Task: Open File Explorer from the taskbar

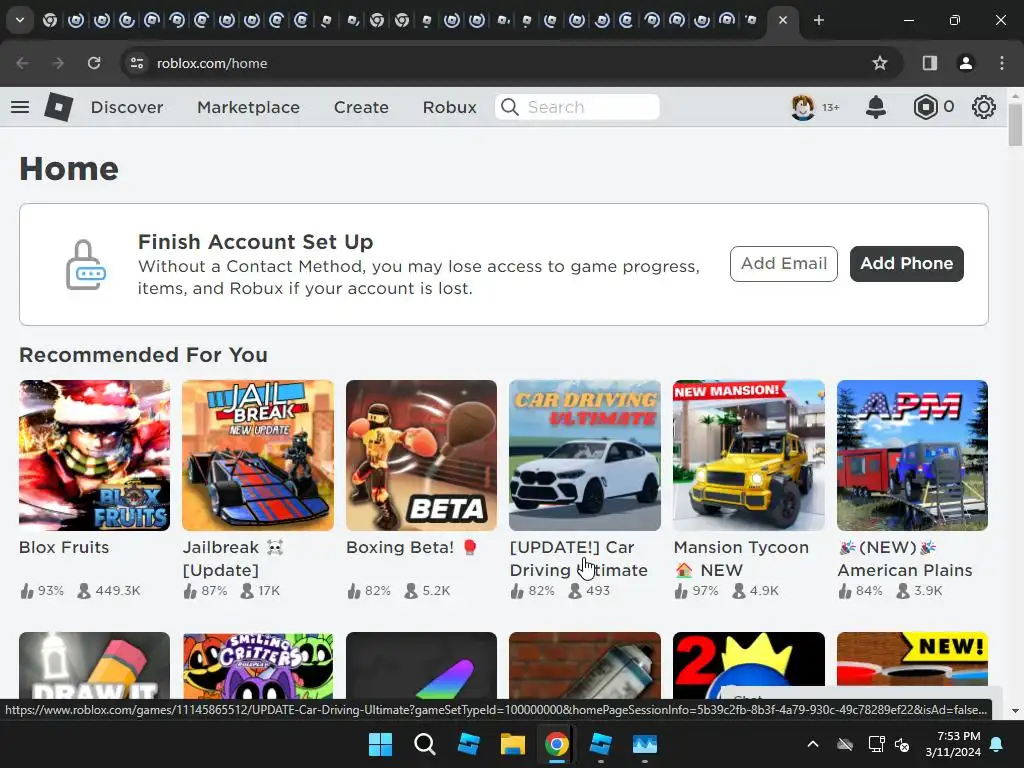Action: pos(513,744)
